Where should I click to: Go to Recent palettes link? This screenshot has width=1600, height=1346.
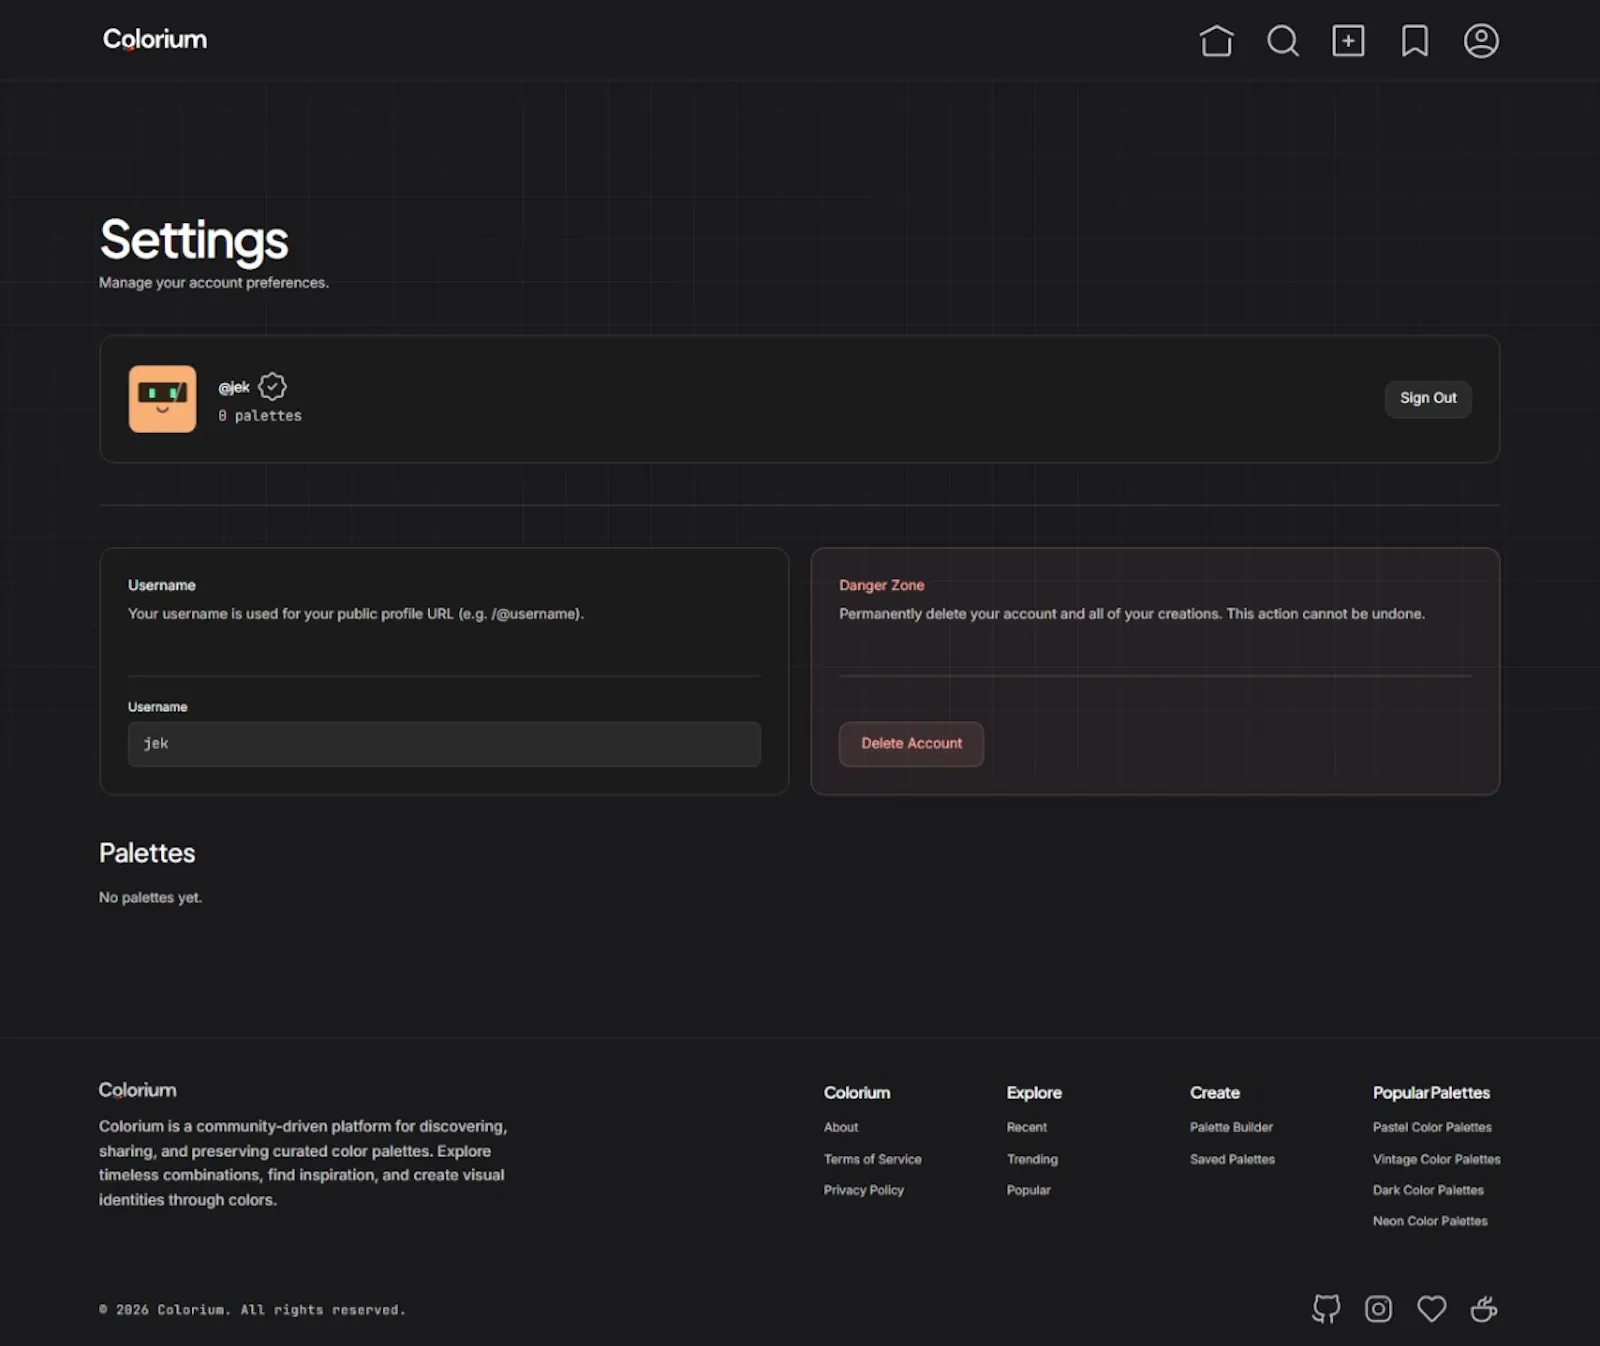coord(1027,1127)
